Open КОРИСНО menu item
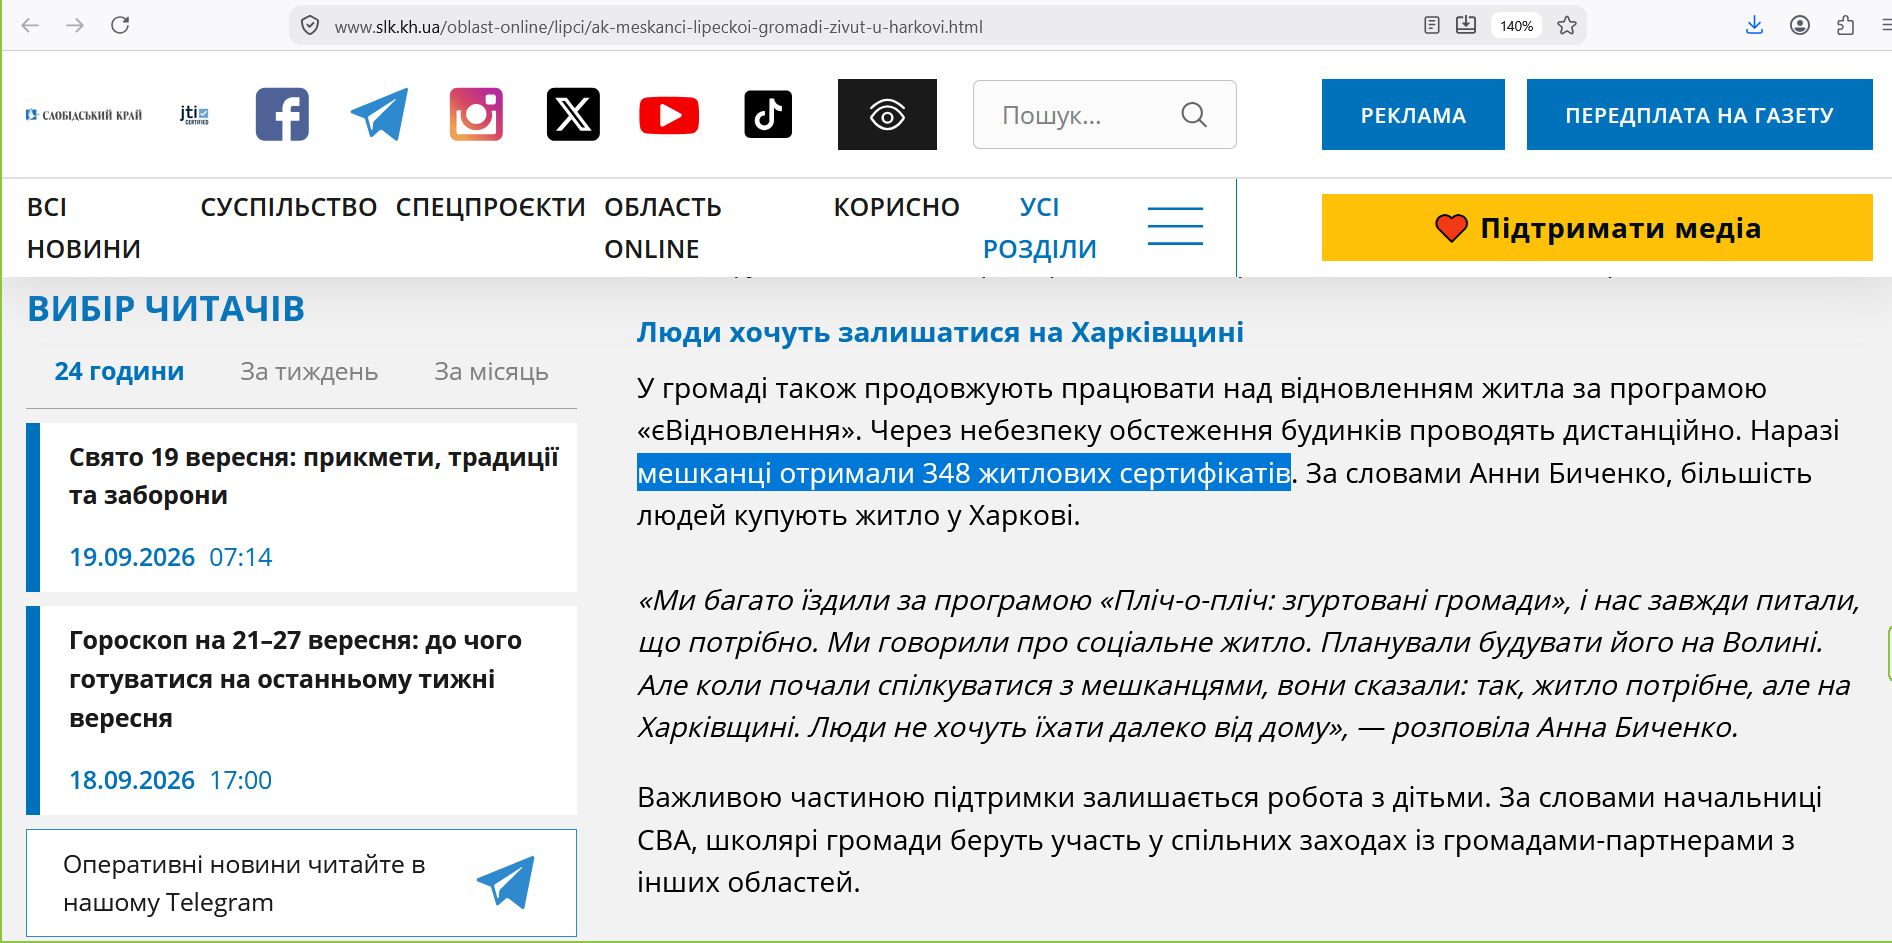 click(896, 207)
